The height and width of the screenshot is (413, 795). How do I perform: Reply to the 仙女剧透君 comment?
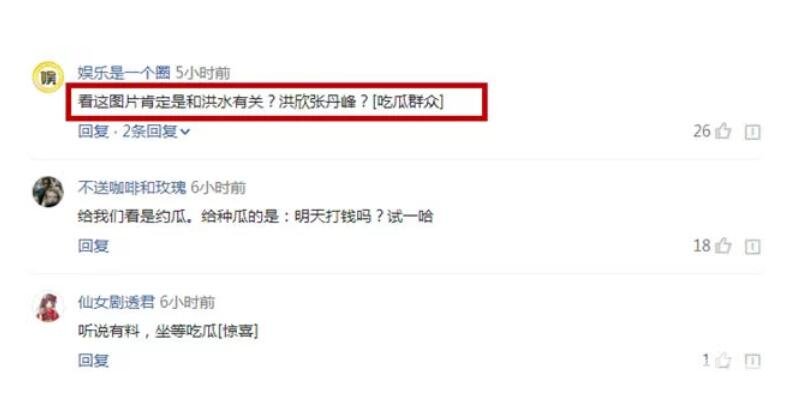tap(93, 360)
